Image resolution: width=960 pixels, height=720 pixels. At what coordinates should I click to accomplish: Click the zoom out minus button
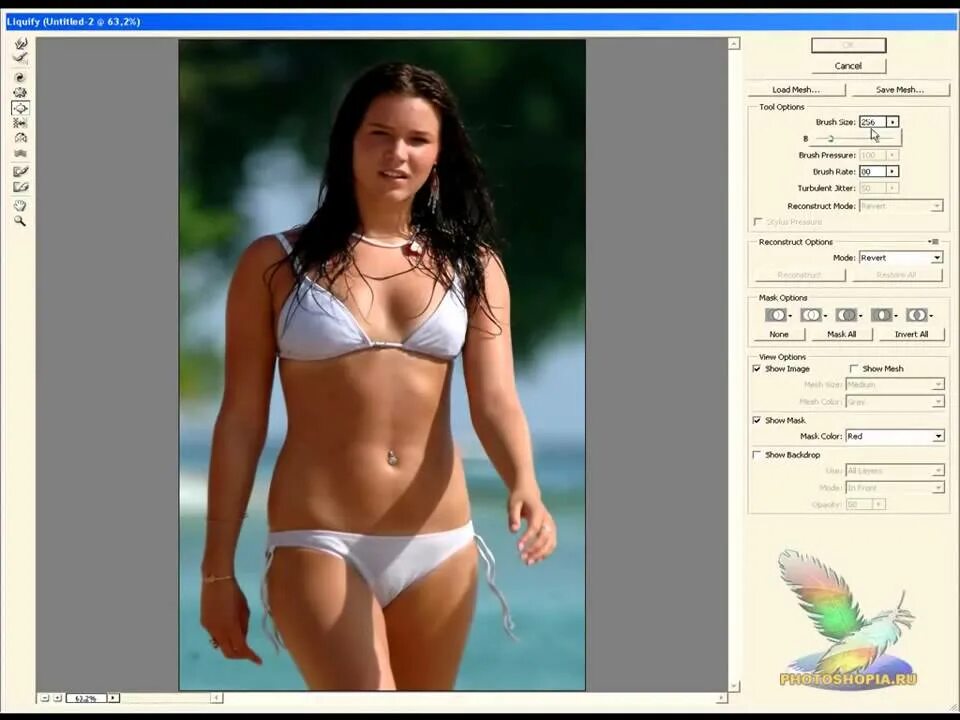pos(45,698)
